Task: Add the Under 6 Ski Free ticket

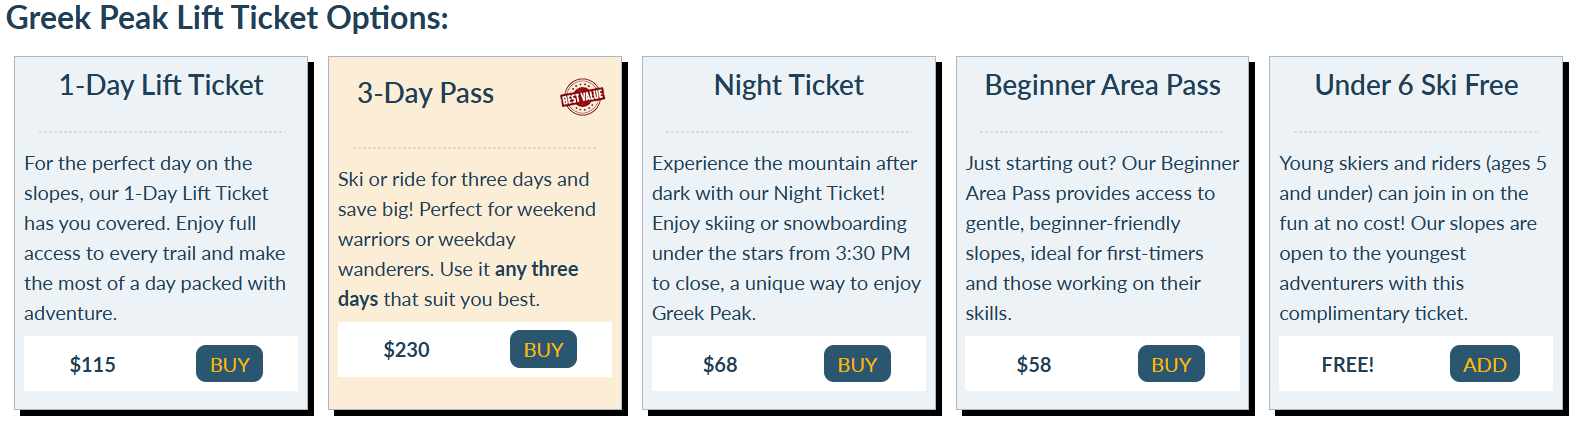Action: pos(1485,364)
